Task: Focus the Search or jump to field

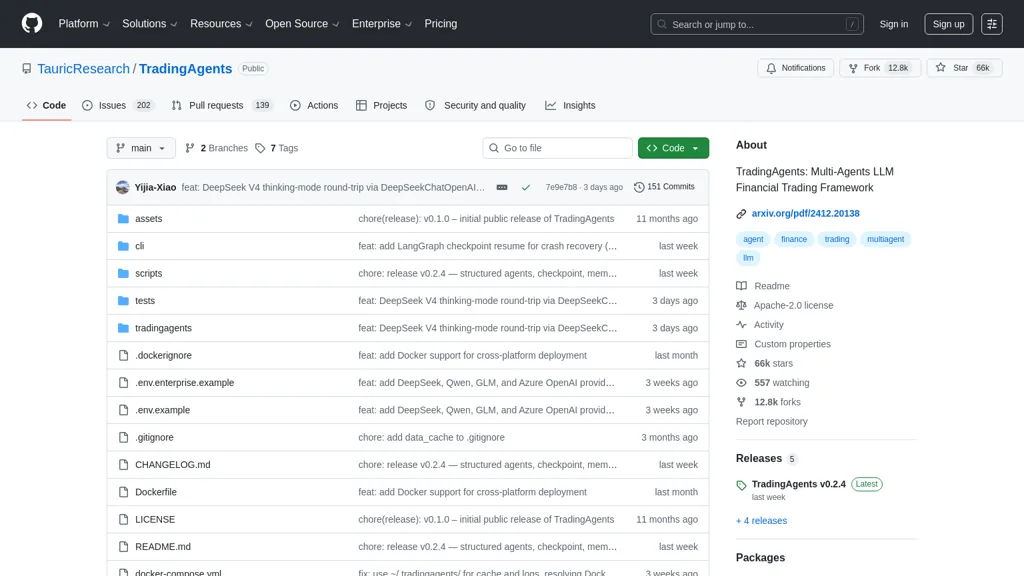Action: coord(757,24)
